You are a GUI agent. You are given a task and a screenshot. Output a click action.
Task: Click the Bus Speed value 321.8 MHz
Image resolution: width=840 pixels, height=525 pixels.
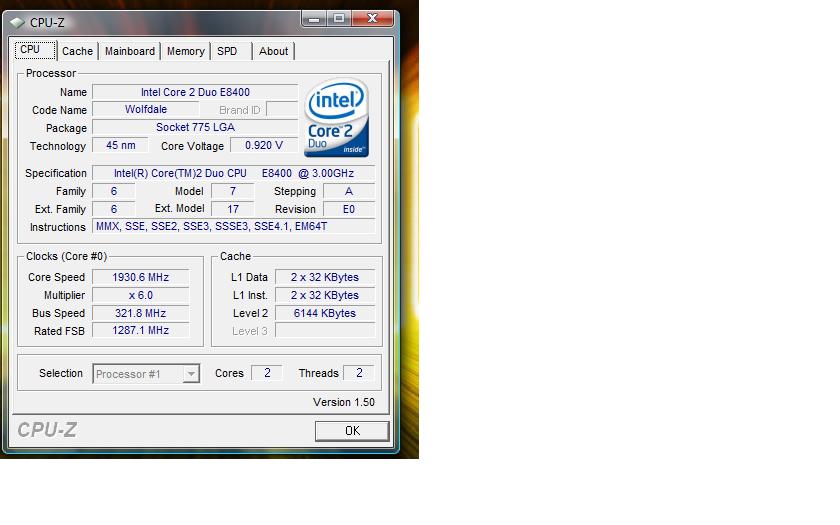click(140, 313)
